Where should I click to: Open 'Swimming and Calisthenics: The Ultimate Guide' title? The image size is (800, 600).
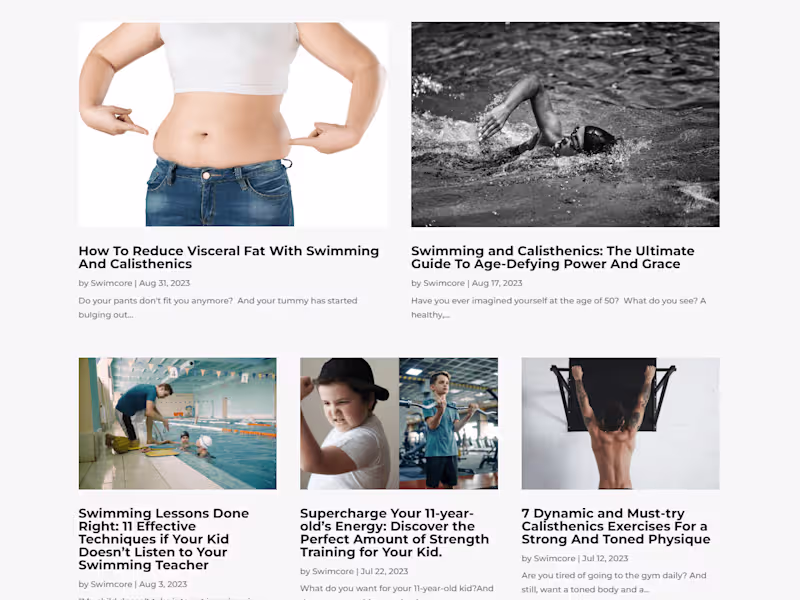[553, 257]
